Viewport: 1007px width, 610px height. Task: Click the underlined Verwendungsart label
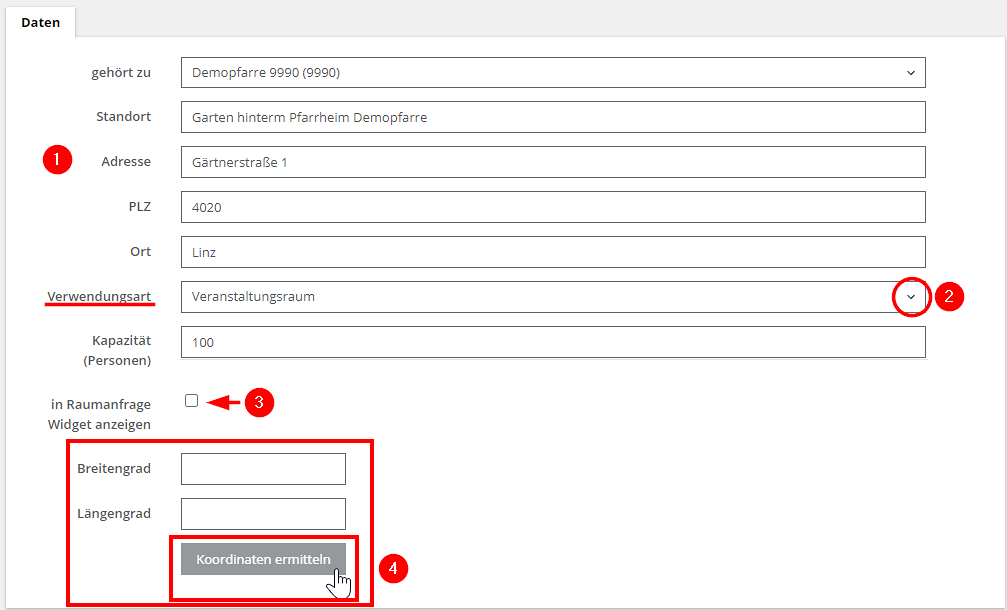click(99, 296)
